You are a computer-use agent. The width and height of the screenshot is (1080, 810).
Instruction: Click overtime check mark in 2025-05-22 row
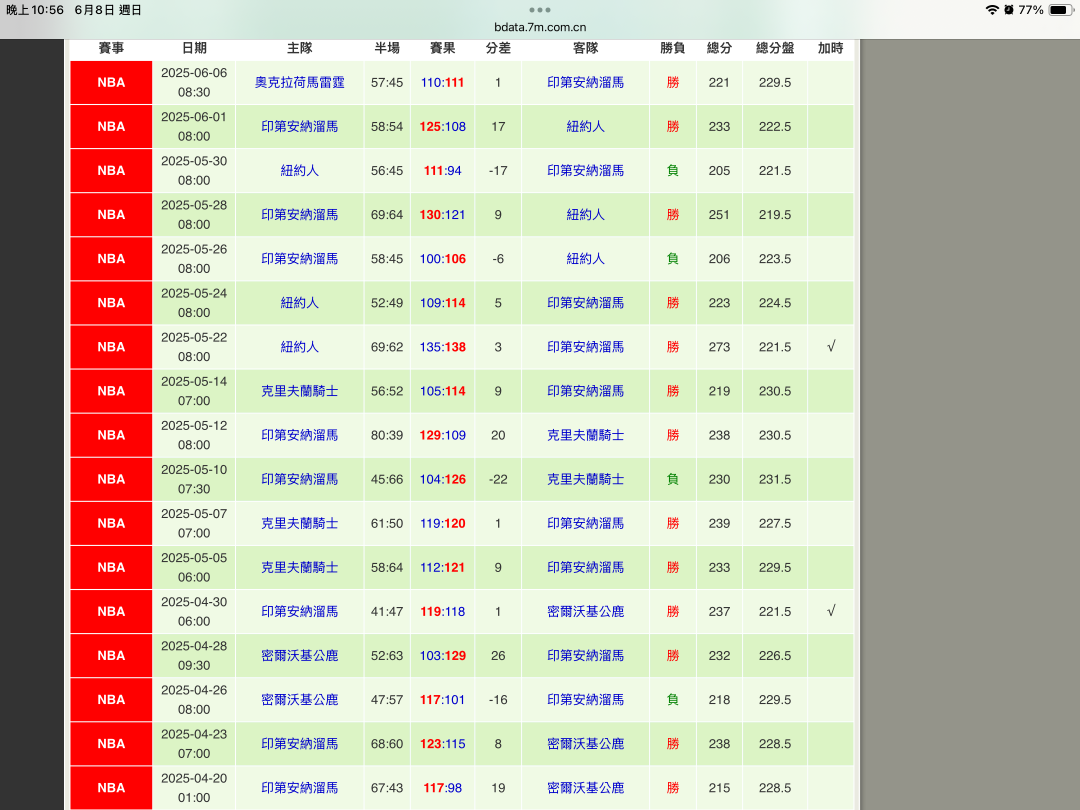pos(831,346)
